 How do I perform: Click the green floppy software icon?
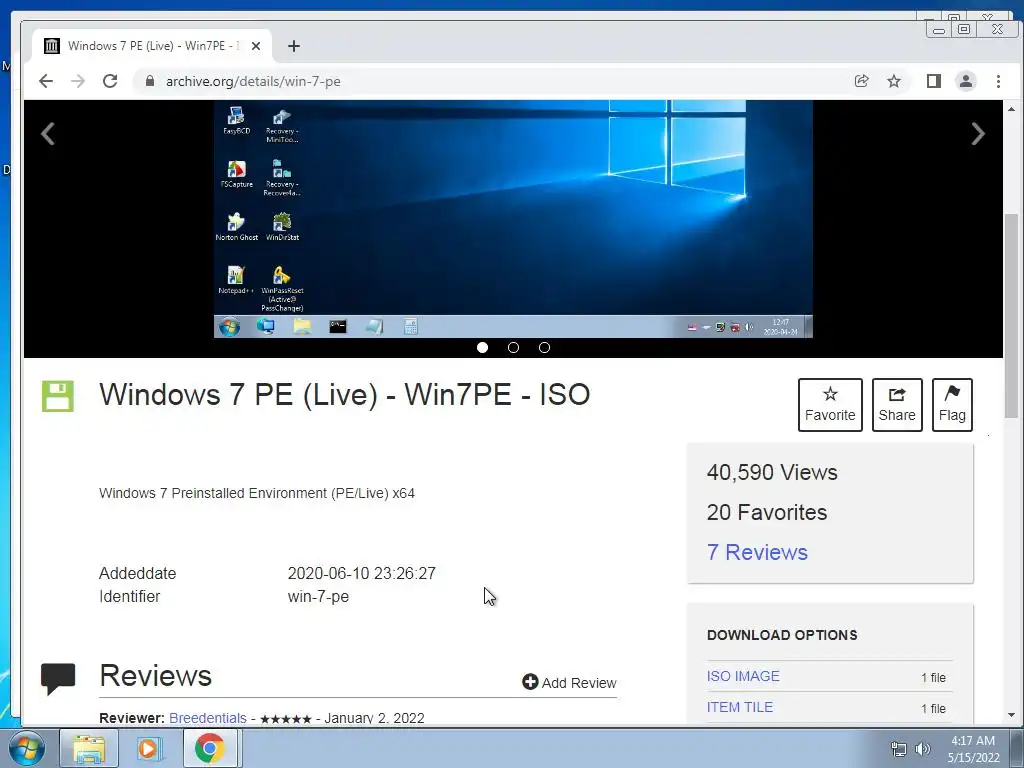pyautogui.click(x=58, y=396)
